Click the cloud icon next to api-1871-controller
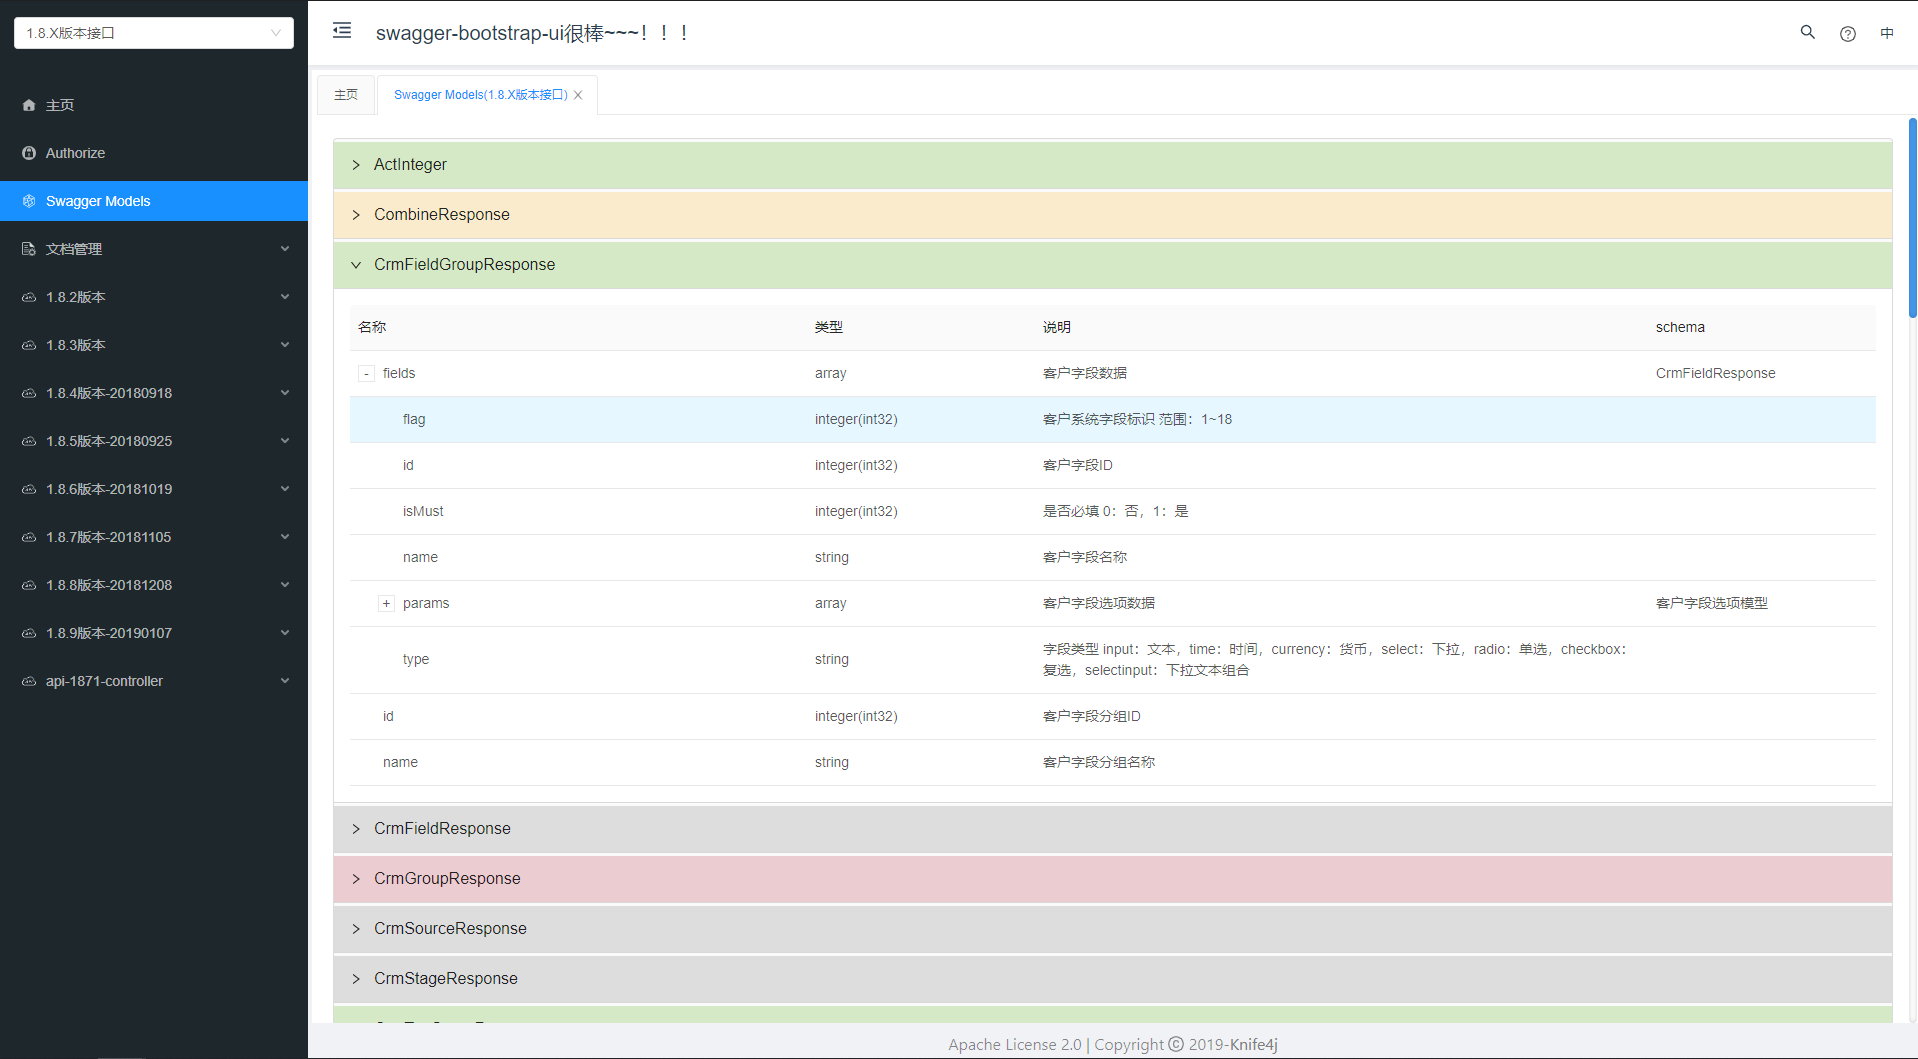Screen dimensions: 1918x1059 (x=29, y=681)
